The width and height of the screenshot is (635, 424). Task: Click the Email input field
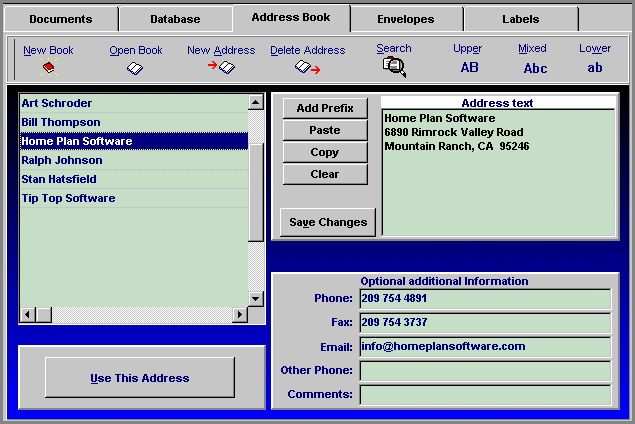coord(485,347)
